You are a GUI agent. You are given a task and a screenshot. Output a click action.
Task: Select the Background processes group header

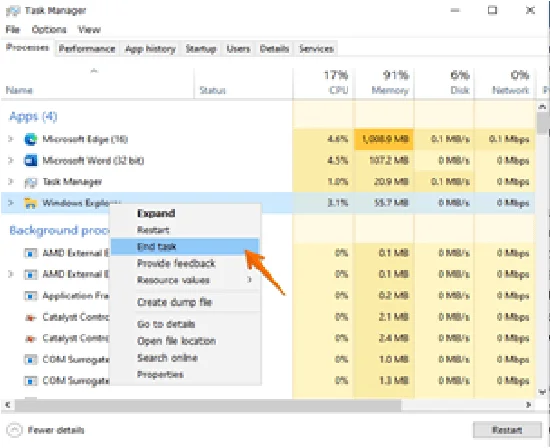pyautogui.click(x=59, y=230)
